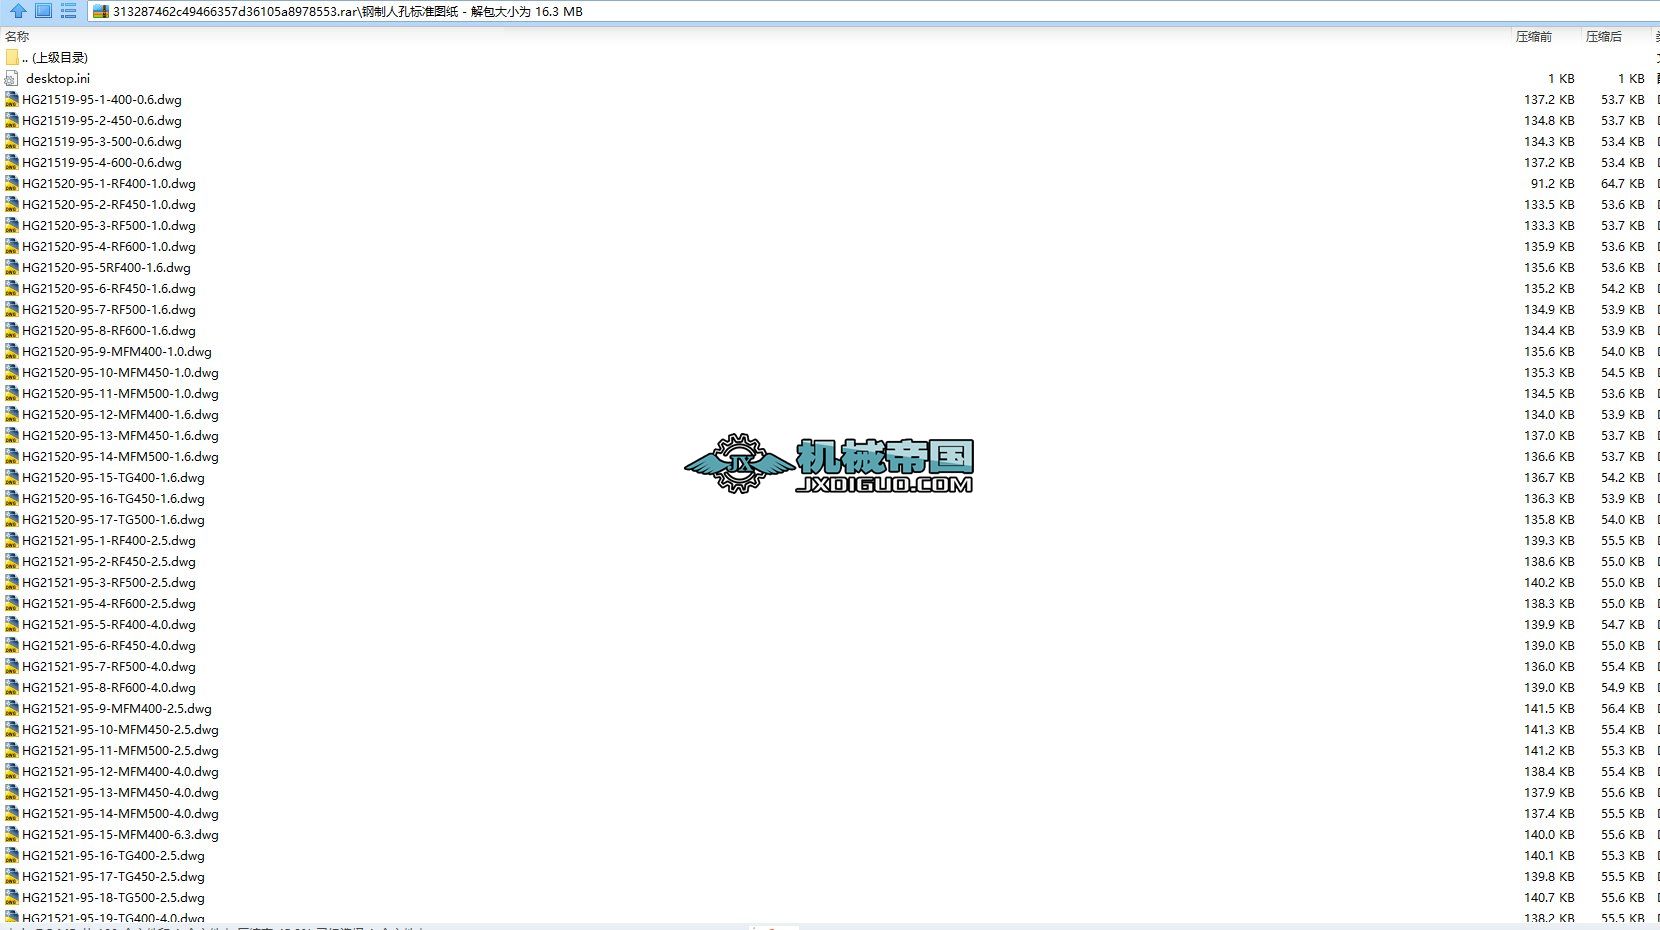Screen dimensions: 1660x930
Task: Click the 56.4 KB compressed size value
Action: pyautogui.click(x=1623, y=708)
